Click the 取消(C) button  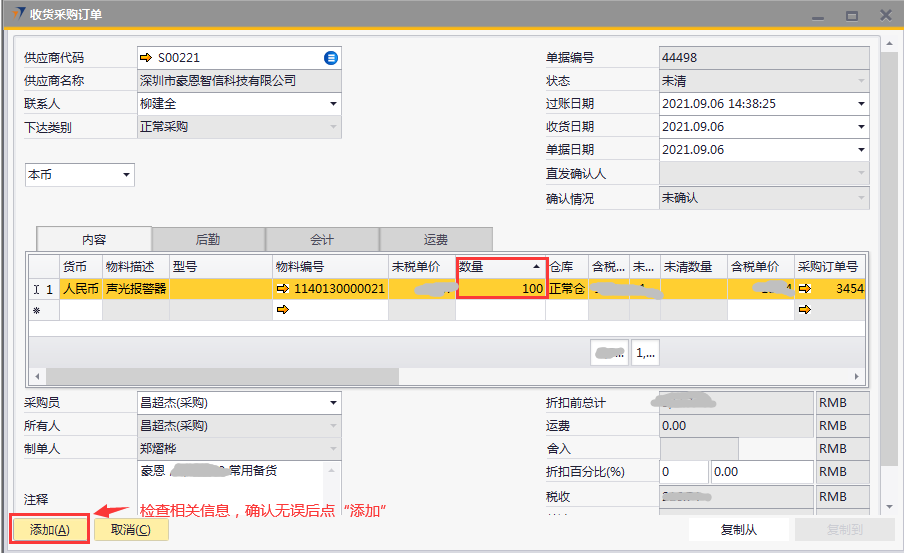[131, 529]
